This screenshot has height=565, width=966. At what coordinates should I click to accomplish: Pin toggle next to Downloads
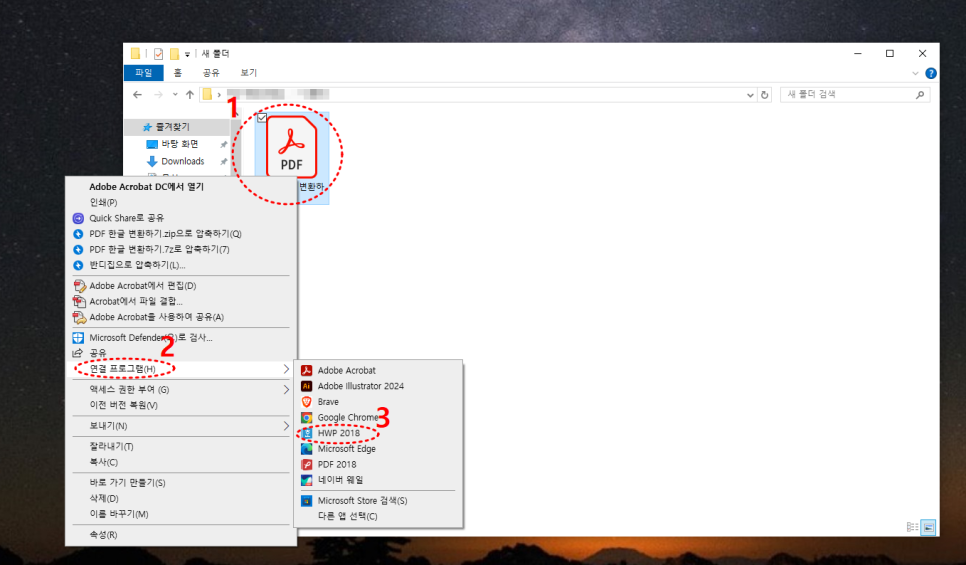(x=224, y=161)
